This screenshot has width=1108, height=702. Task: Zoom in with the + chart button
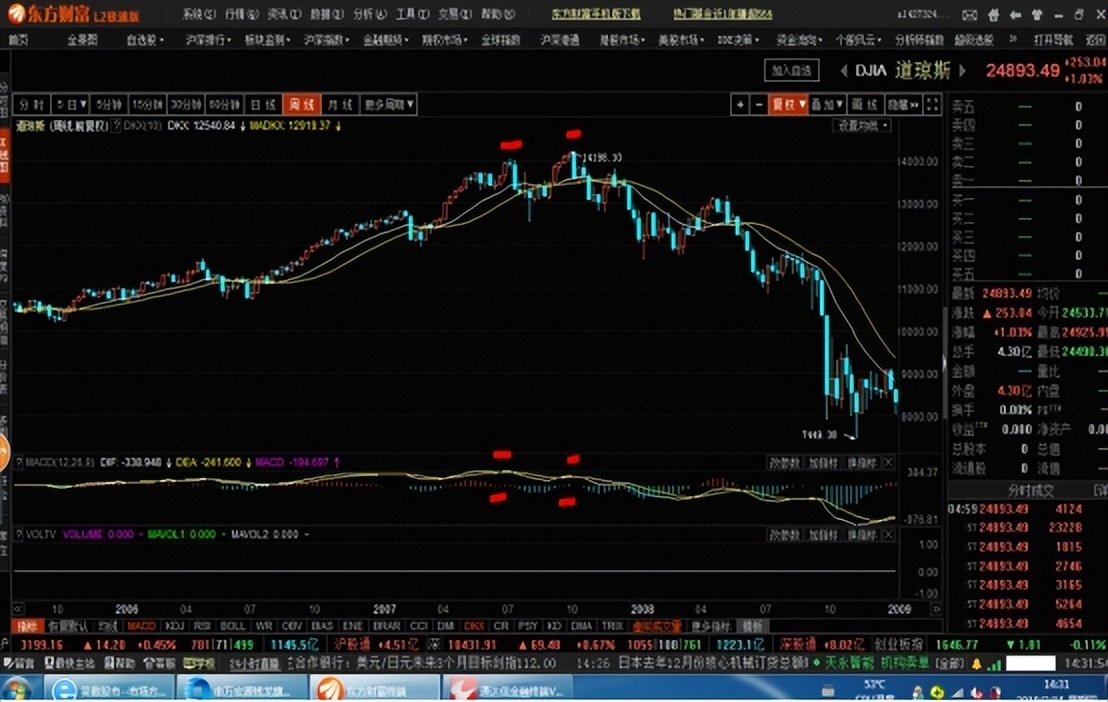[740, 104]
